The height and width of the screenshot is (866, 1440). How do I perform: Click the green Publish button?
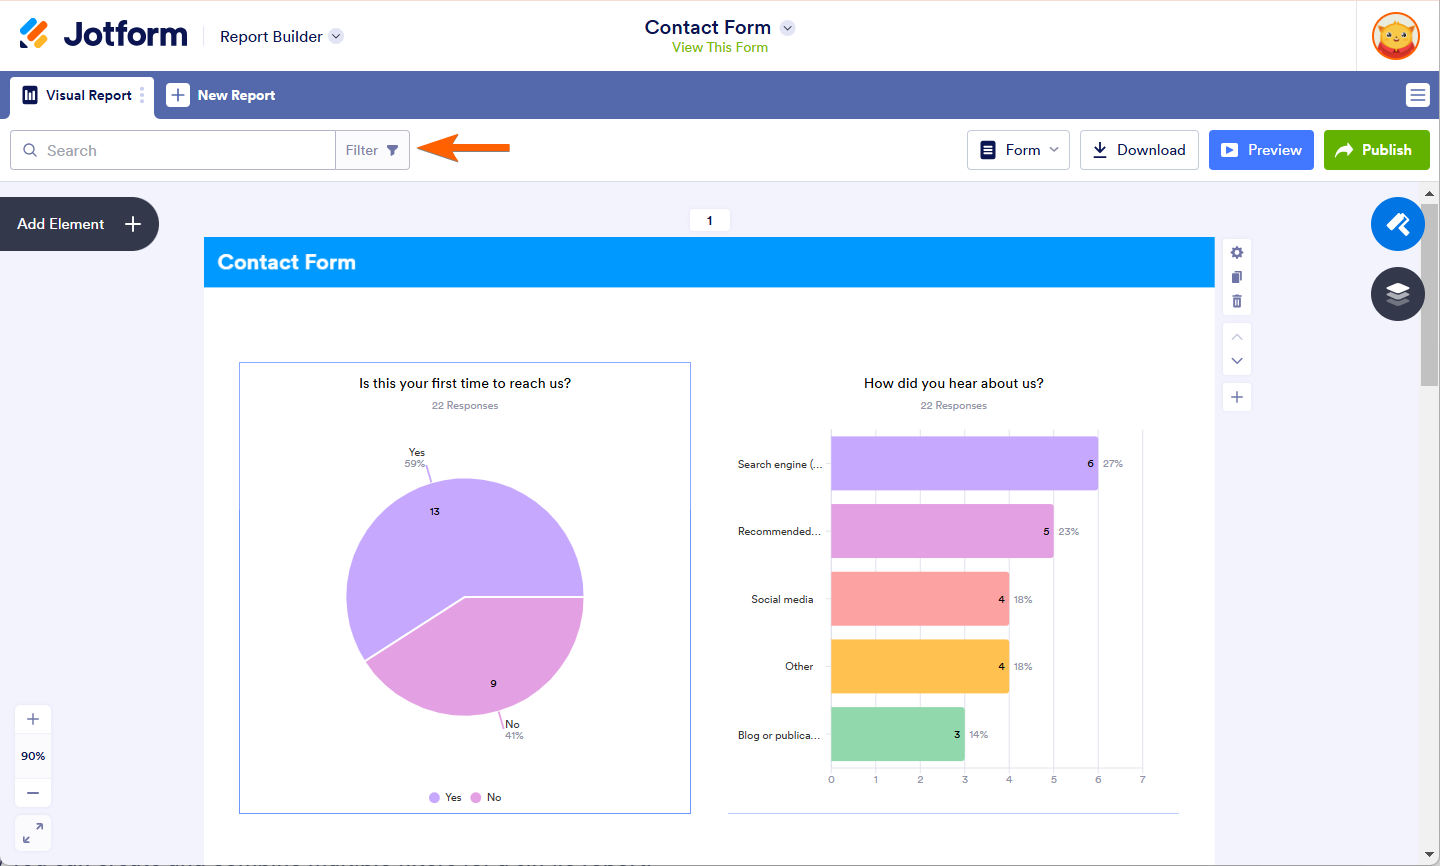tap(1377, 149)
